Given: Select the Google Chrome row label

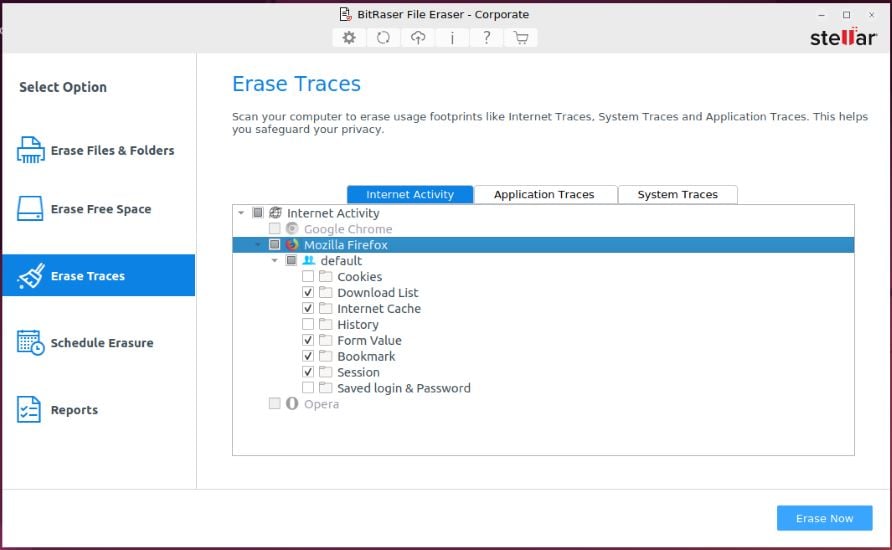Looking at the screenshot, I should 348,229.
